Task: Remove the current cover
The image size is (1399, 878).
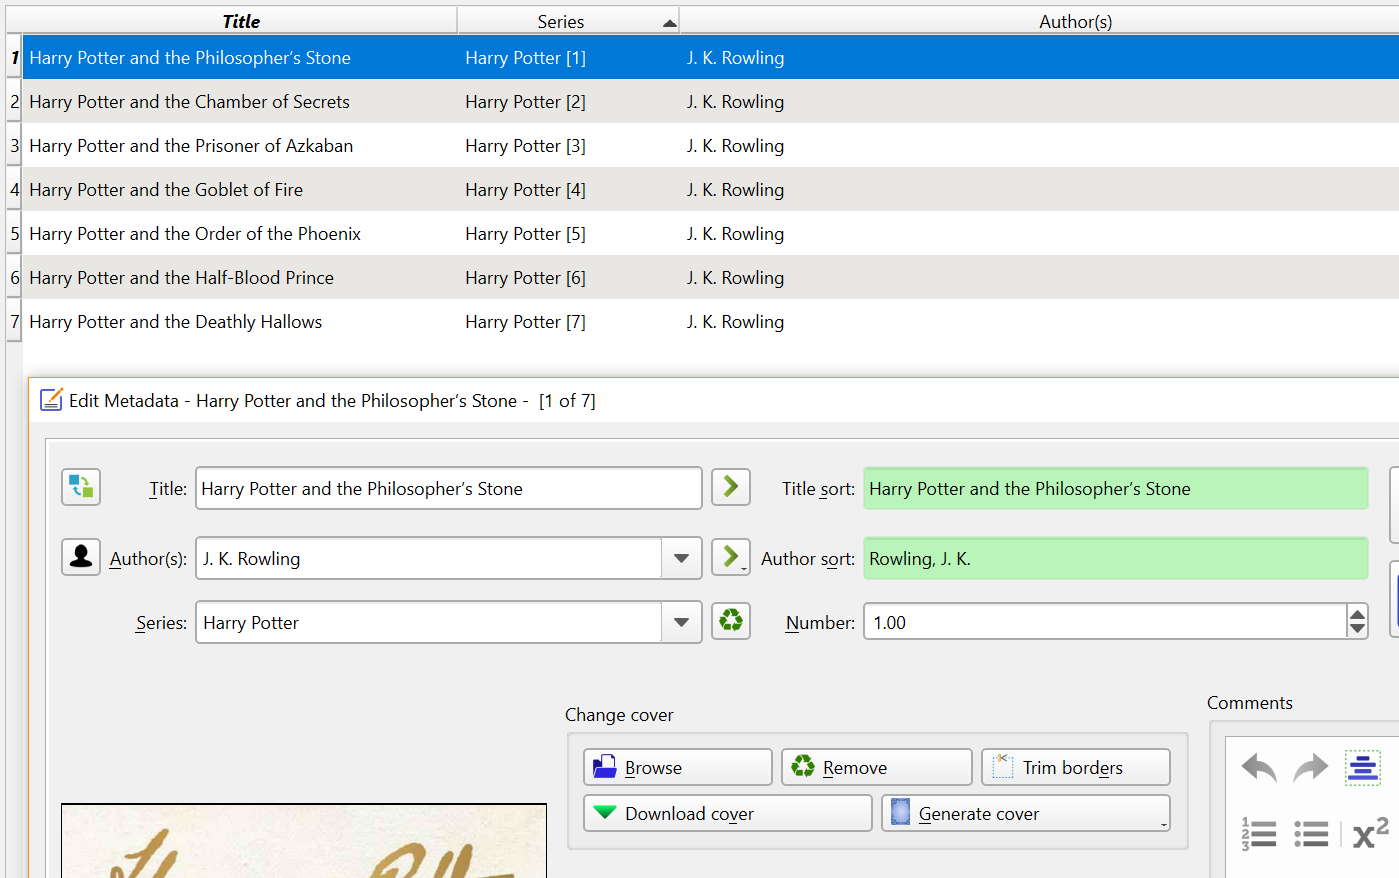Action: pyautogui.click(x=876, y=767)
